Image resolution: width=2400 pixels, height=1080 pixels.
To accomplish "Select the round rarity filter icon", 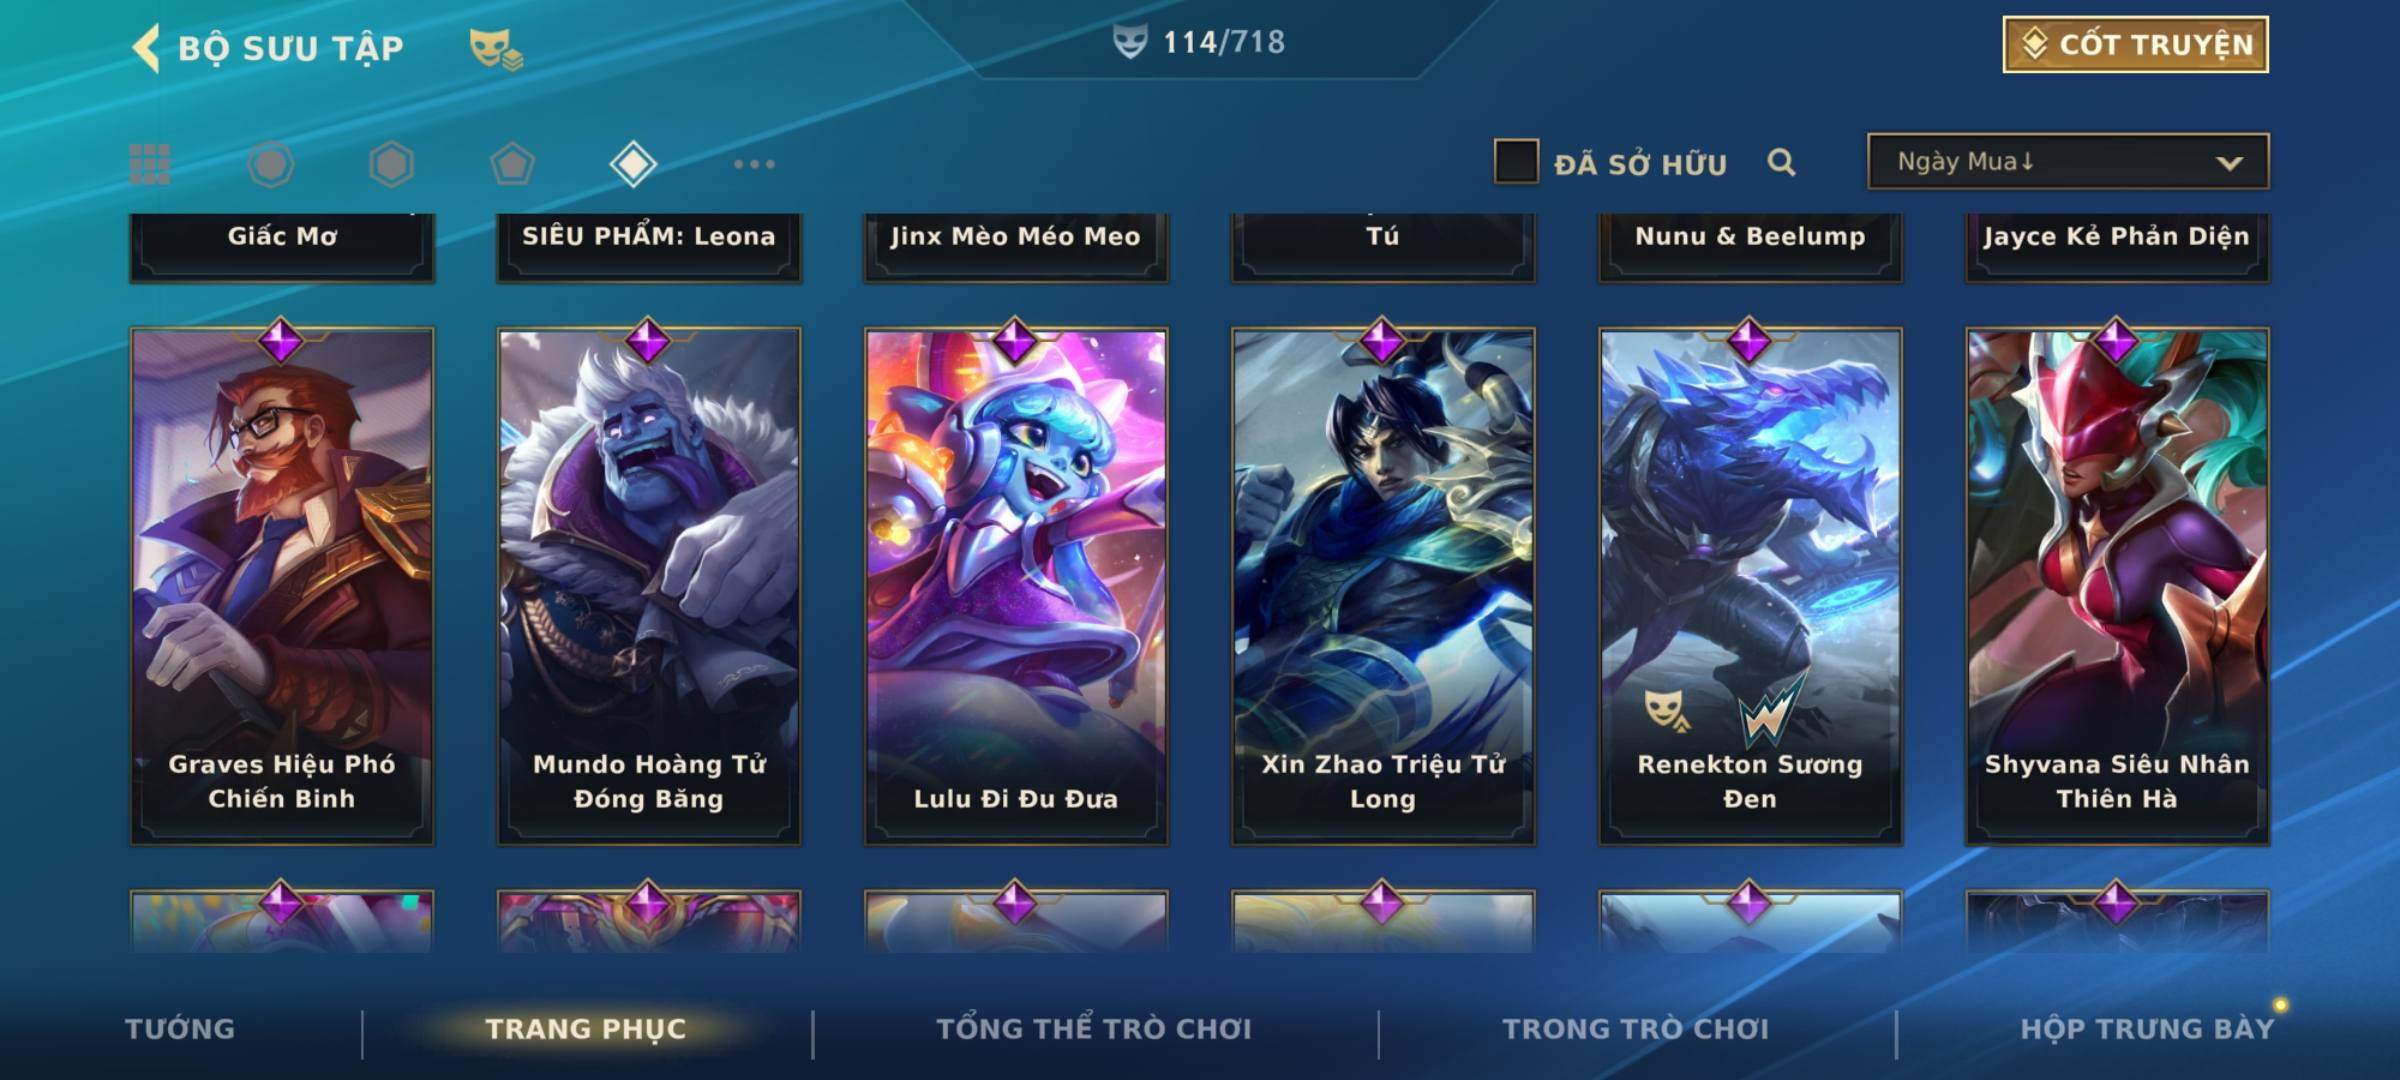I will coord(271,164).
